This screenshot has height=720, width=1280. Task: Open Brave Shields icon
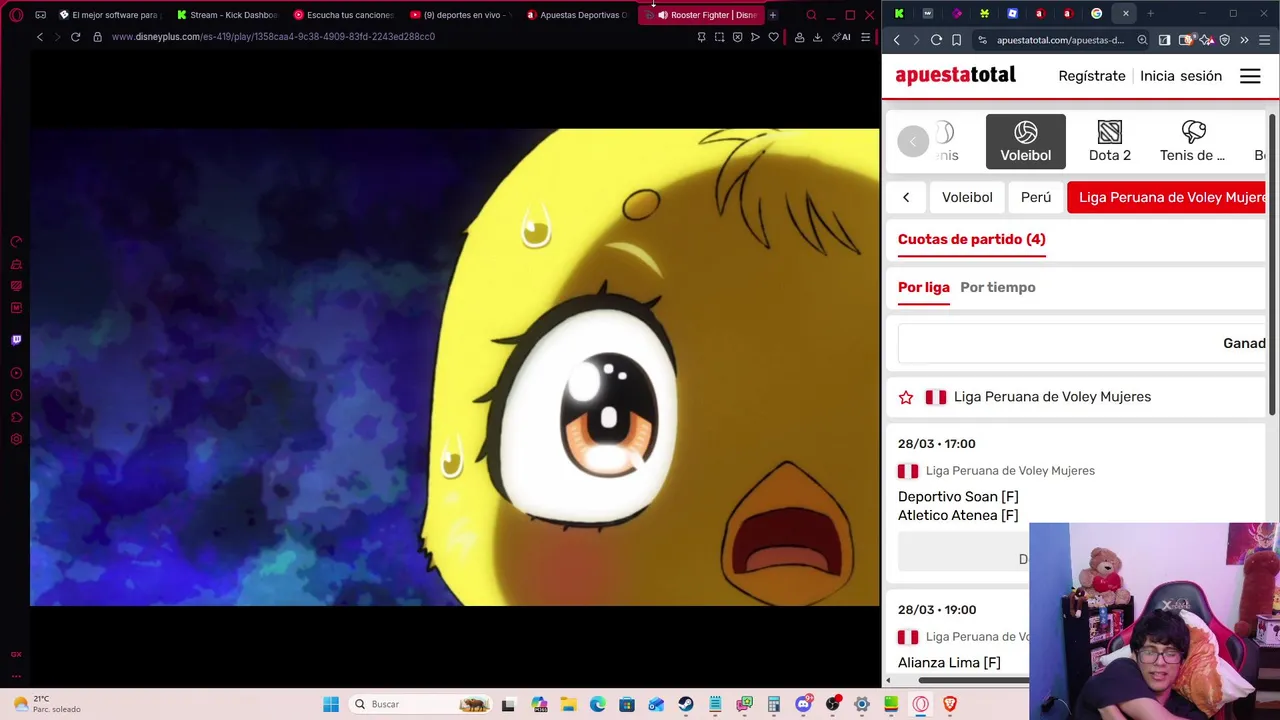[x=1224, y=40]
